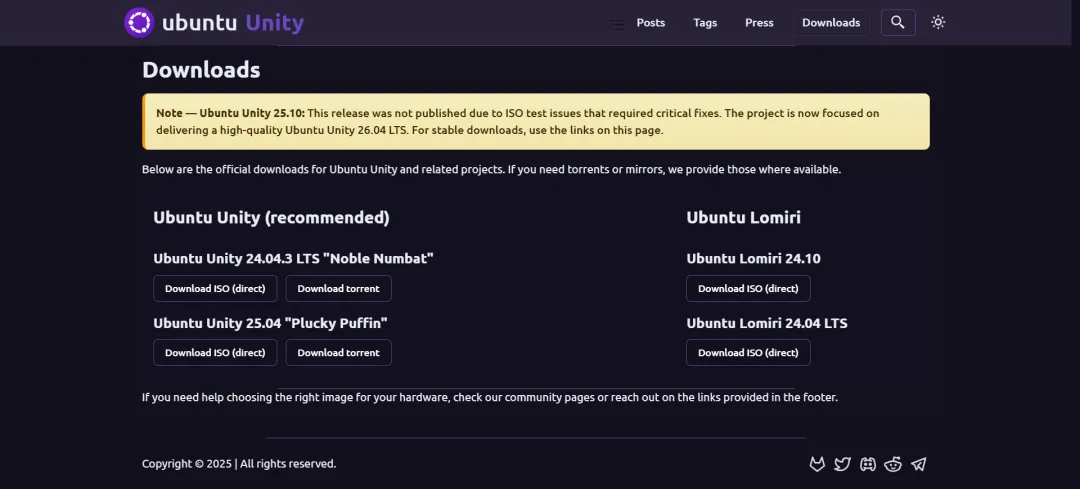1080x489 pixels.
Task: Click the "ubuntu Unity" site title
Action: pyautogui.click(x=233, y=22)
